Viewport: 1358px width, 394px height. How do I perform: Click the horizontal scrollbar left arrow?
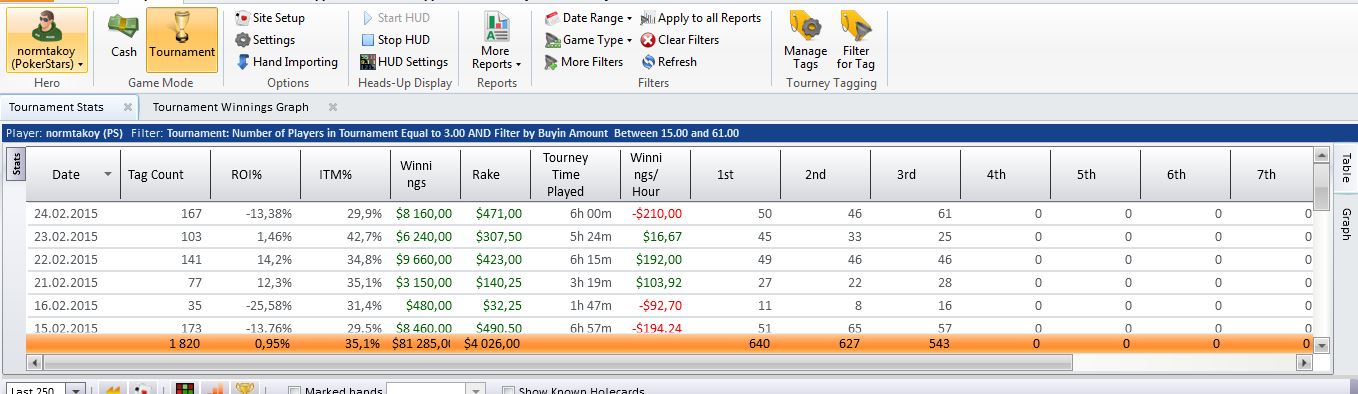tap(35, 362)
